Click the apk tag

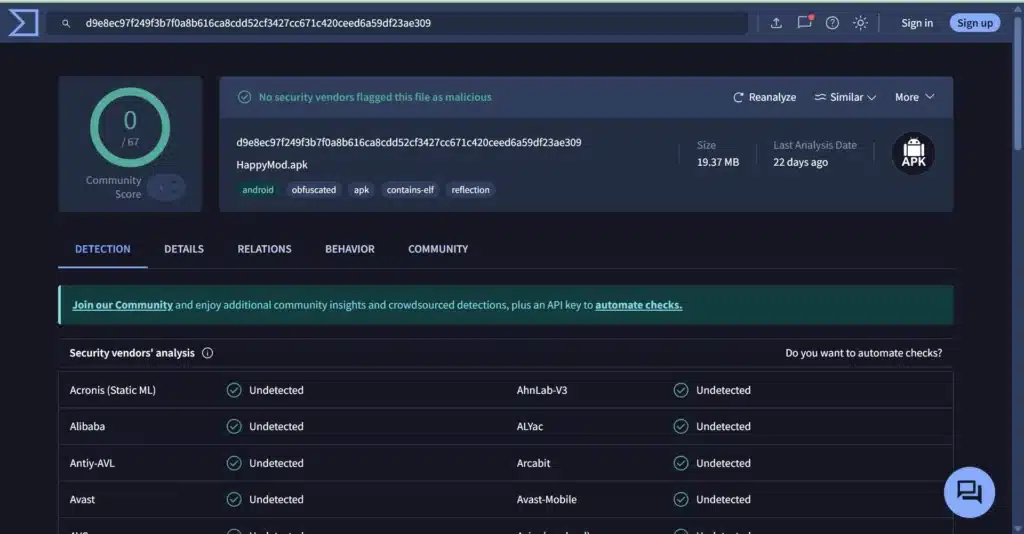pyautogui.click(x=361, y=190)
